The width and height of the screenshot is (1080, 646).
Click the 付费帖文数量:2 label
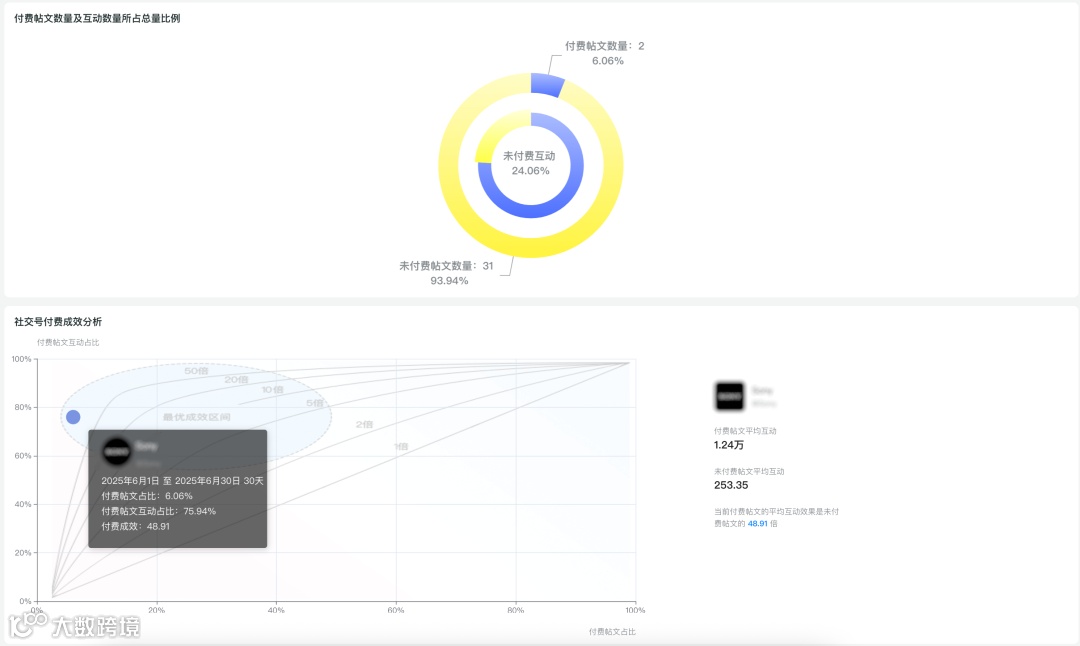[x=605, y=46]
